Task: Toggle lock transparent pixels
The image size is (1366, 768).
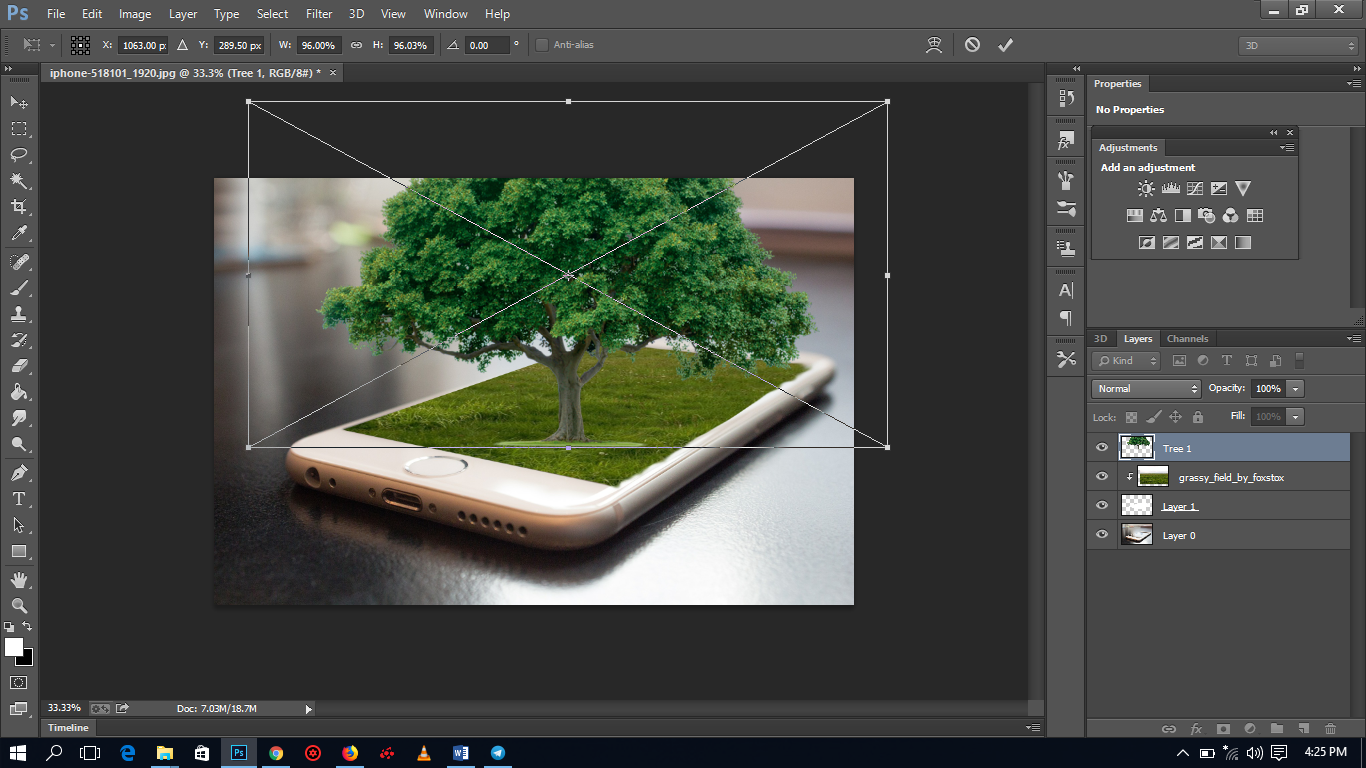Action: 1131,417
